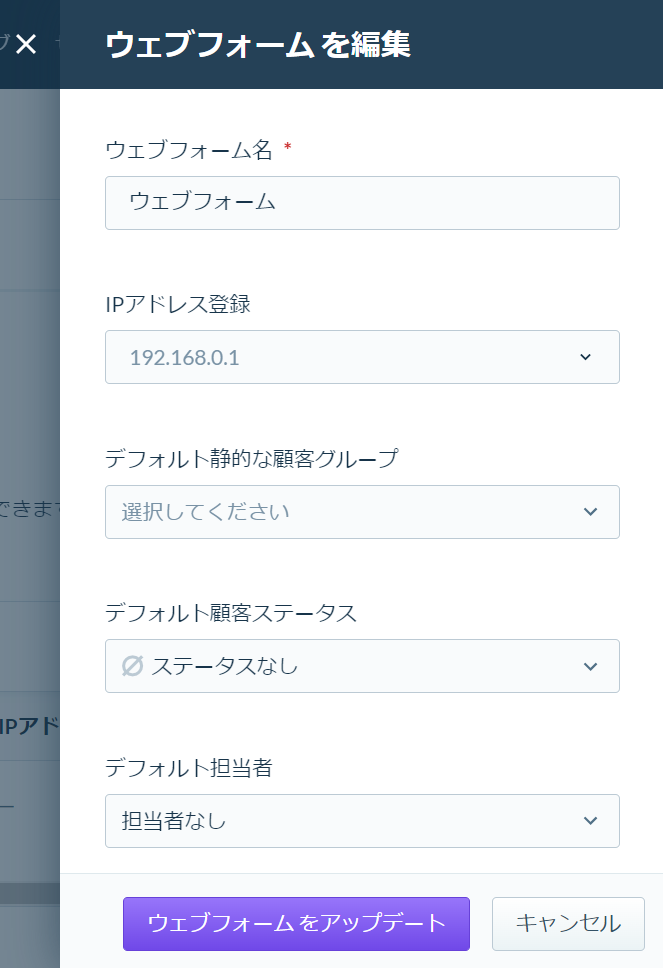Click the IPアドレス登録 field label
Viewport: 663px width, 968px height.
178,304
